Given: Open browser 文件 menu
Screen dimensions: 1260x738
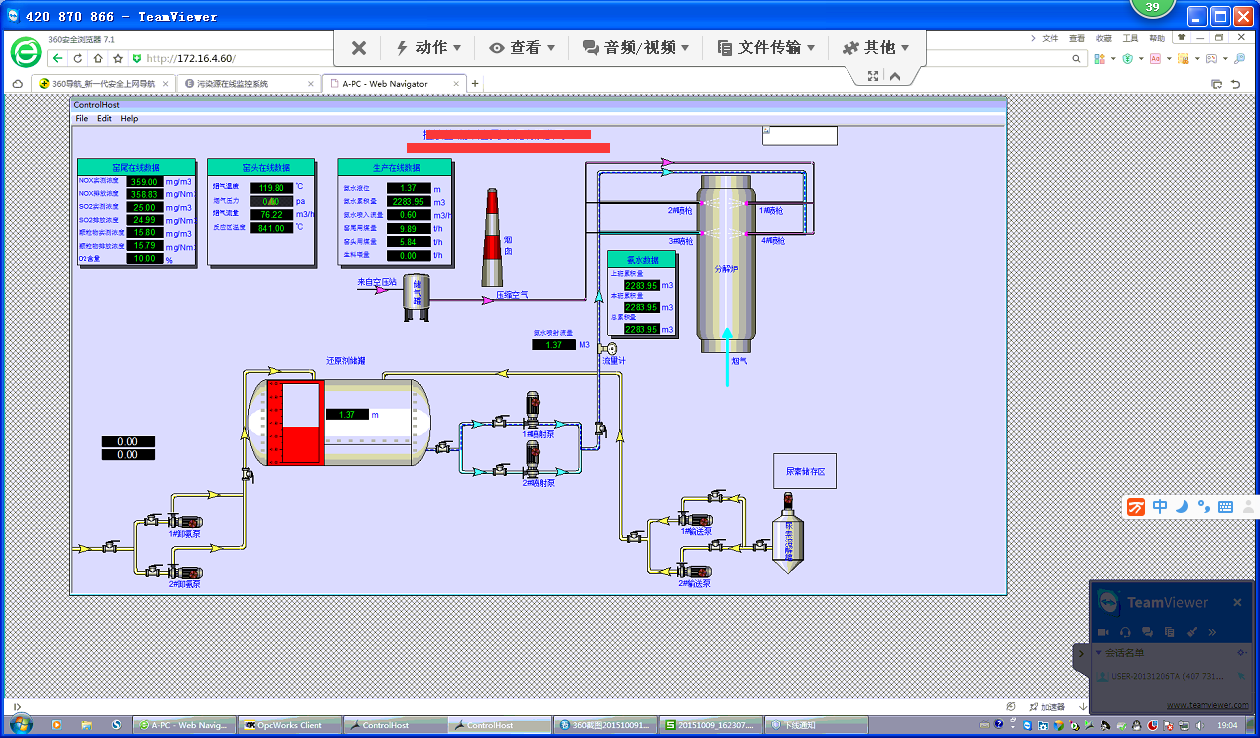Looking at the screenshot, I should [1050, 38].
